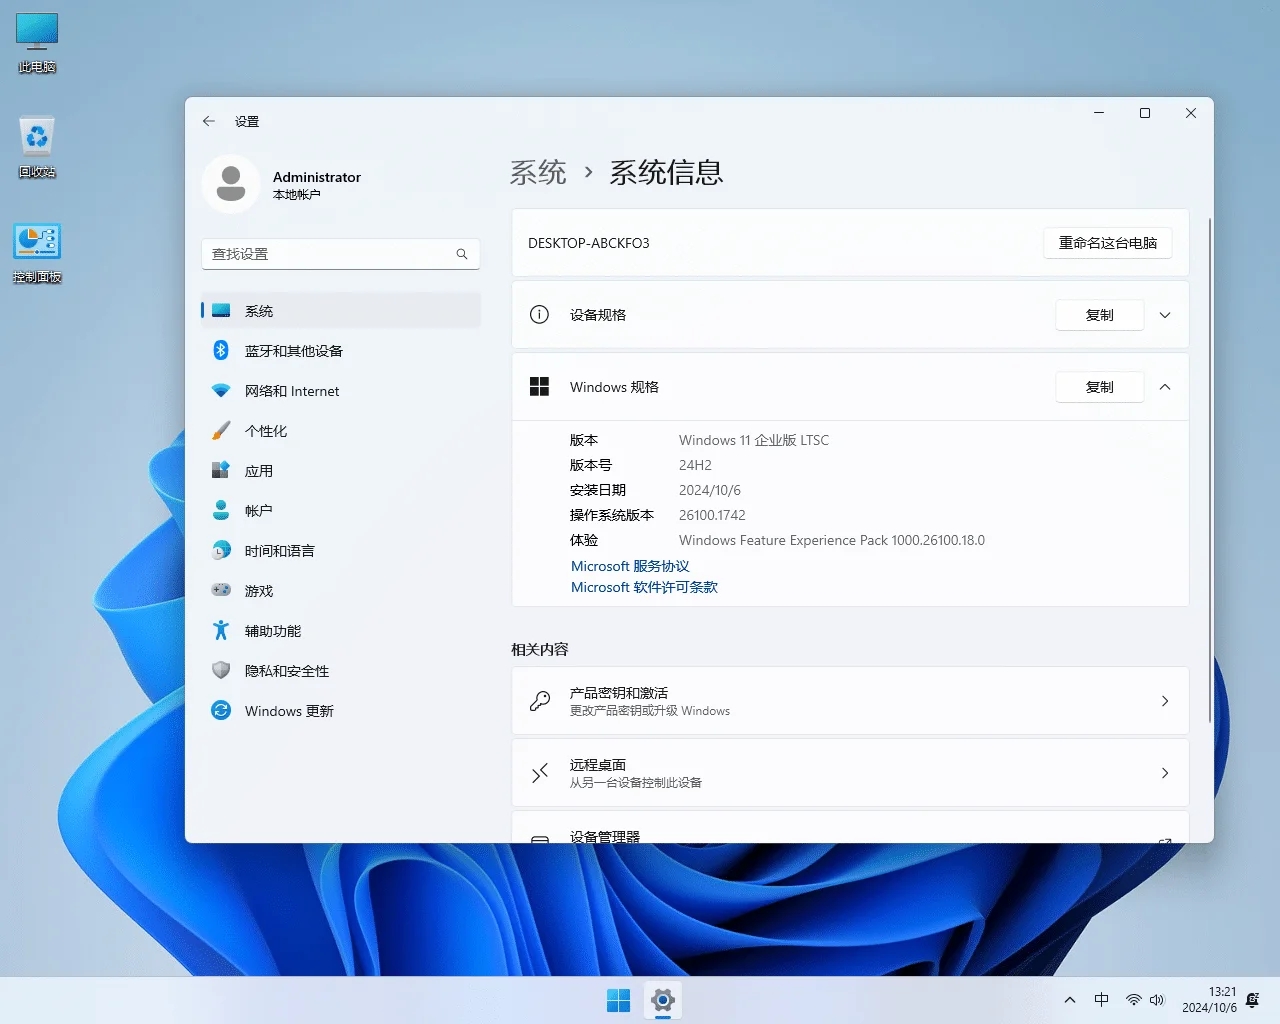Click 应用 label in sidebar
The width and height of the screenshot is (1280, 1024).
(x=259, y=471)
